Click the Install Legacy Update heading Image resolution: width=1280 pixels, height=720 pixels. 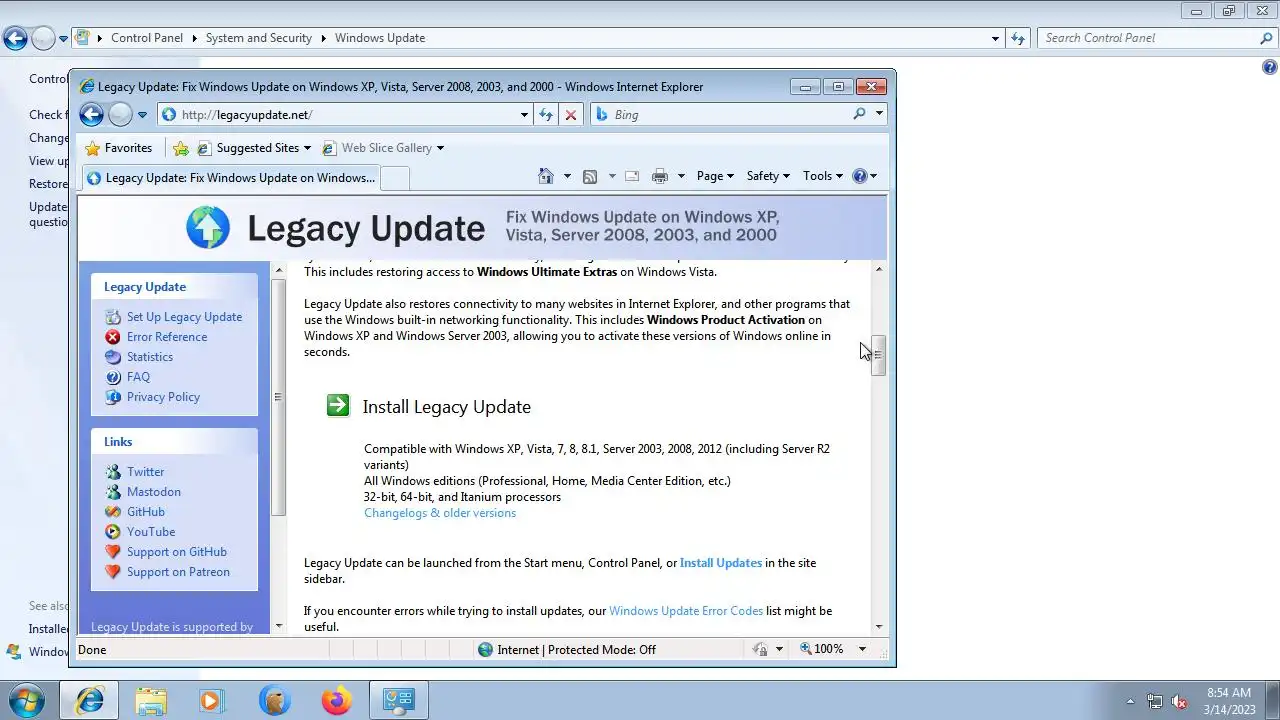(446, 407)
